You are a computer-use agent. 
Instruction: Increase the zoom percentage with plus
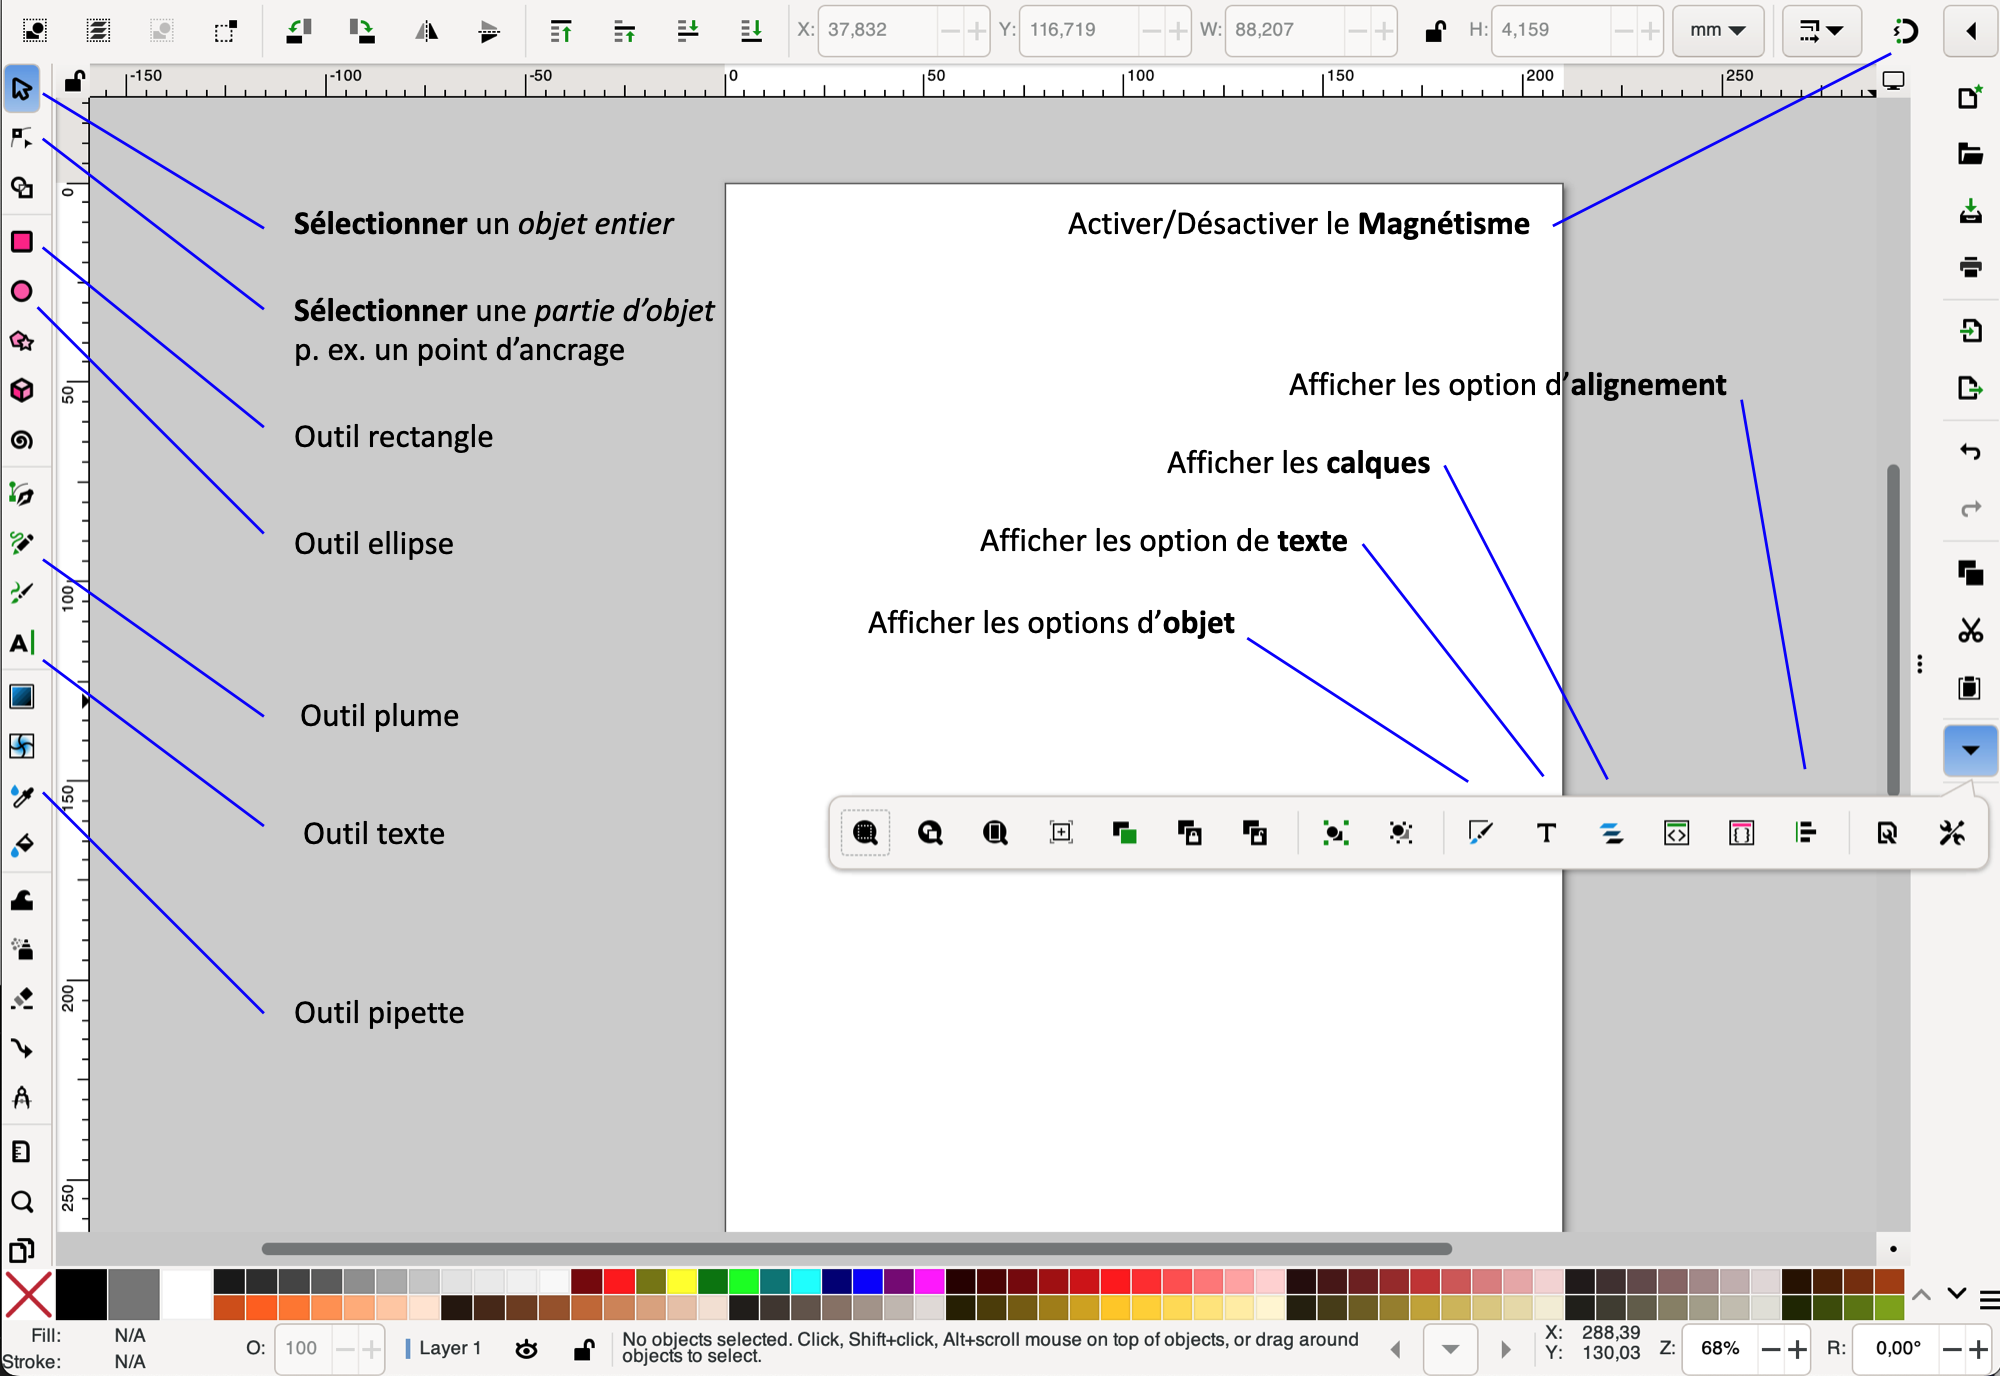point(1797,1349)
